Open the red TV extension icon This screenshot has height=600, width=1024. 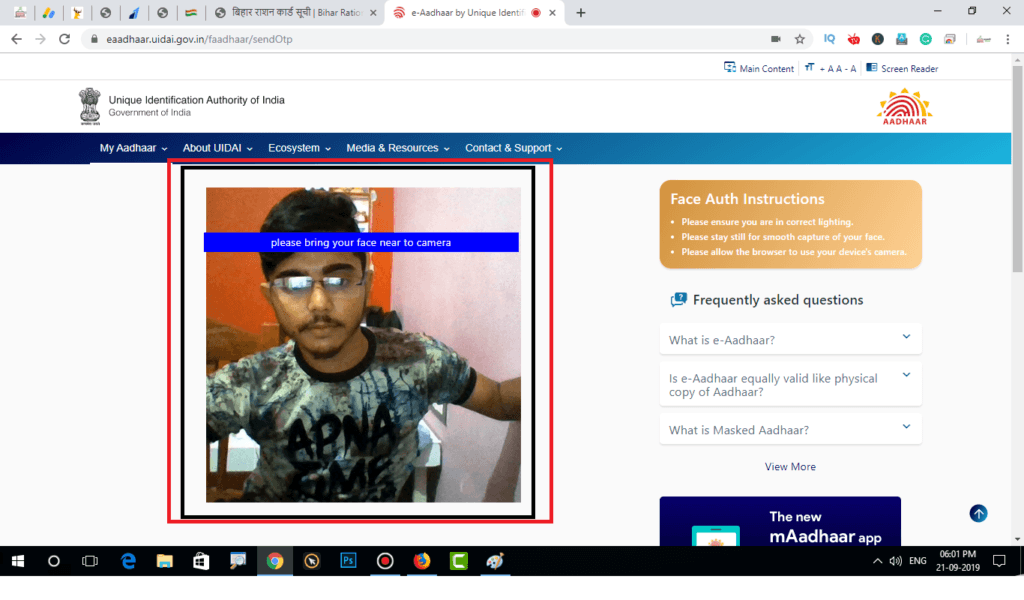click(854, 39)
